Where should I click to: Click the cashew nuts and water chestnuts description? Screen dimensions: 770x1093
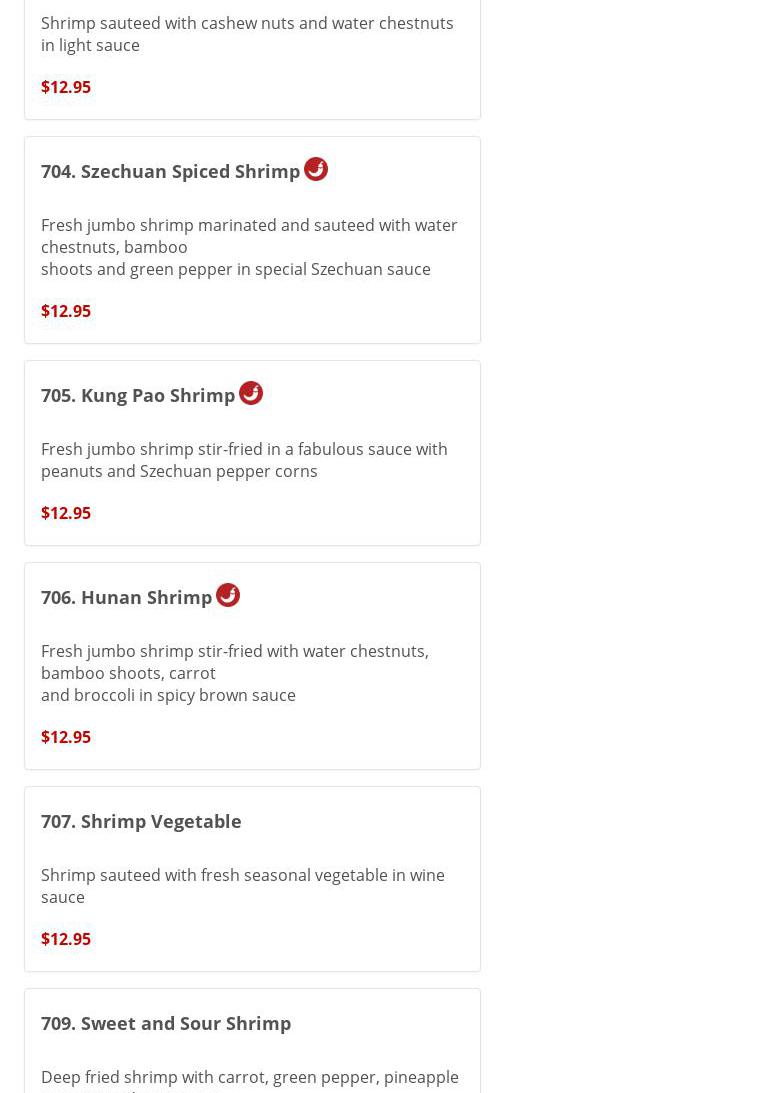tap(247, 34)
